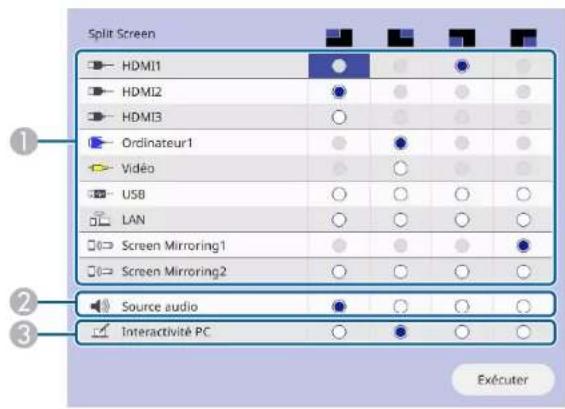Select USB for the bottom-left quadrant
Image resolution: width=565 pixels, height=409 pixels.
pos(462,194)
